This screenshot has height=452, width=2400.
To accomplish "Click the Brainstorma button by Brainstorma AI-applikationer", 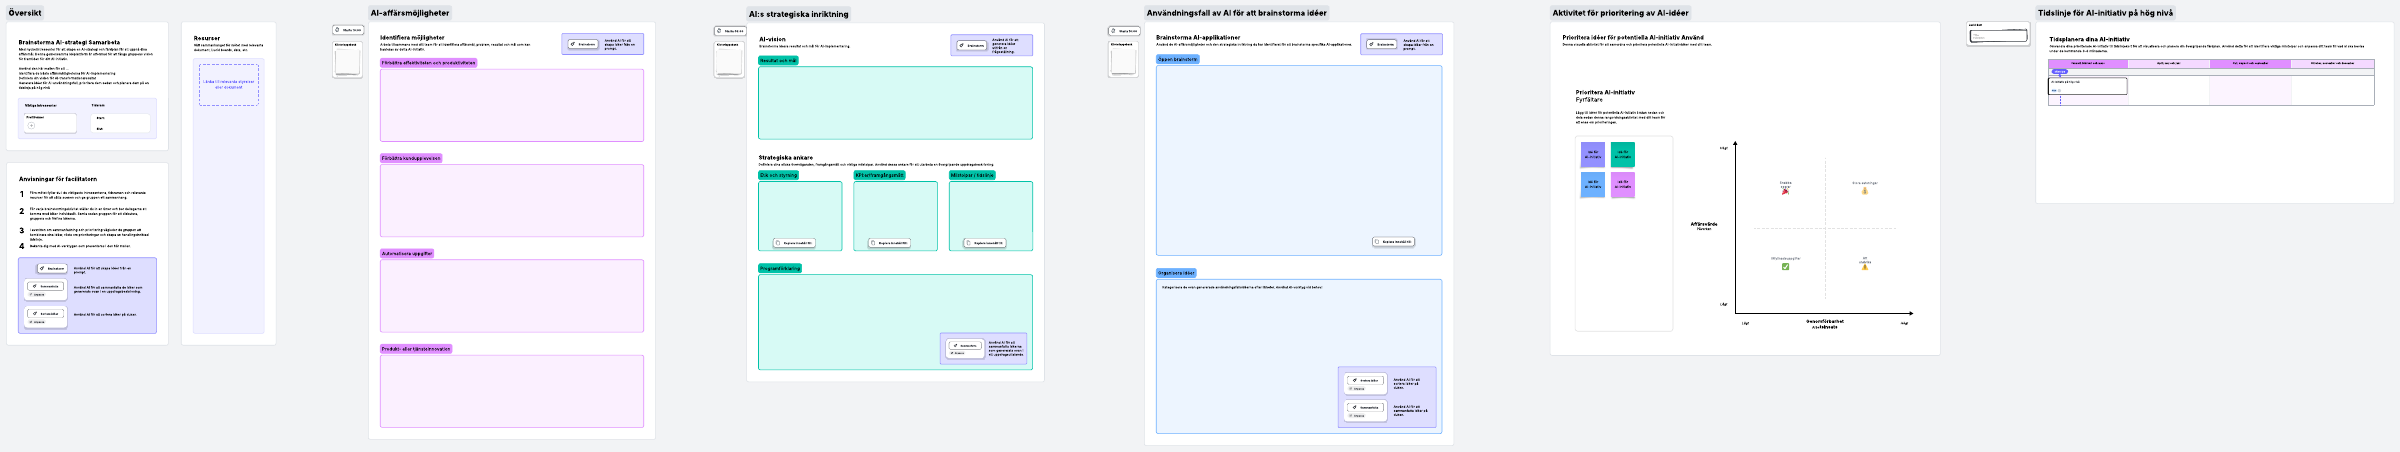I will click(x=1381, y=44).
